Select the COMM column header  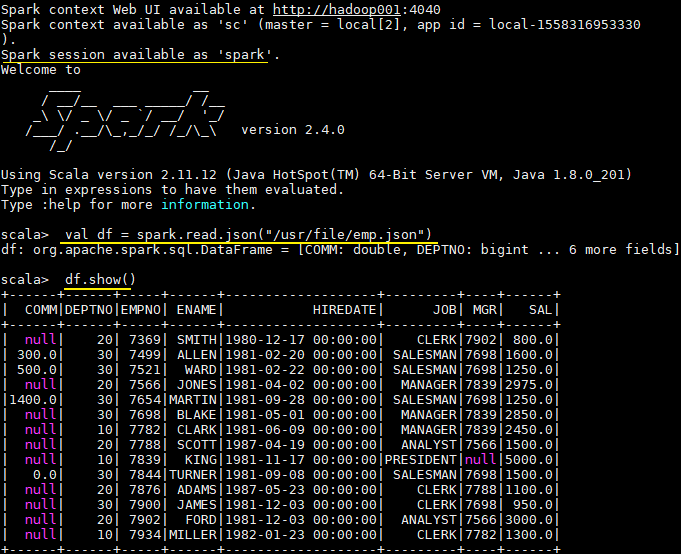(41, 310)
